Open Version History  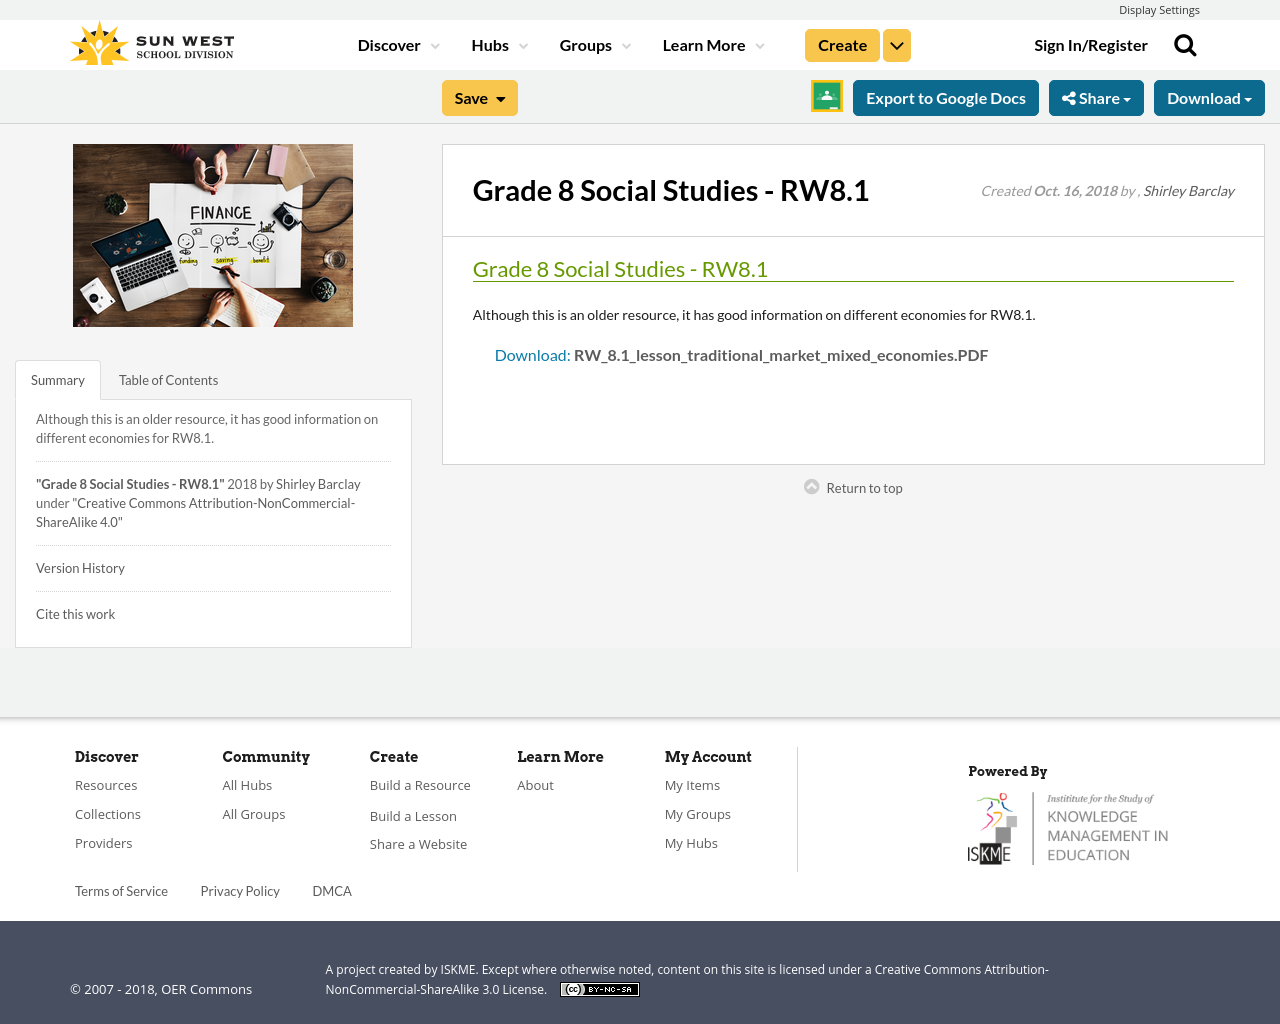point(80,567)
